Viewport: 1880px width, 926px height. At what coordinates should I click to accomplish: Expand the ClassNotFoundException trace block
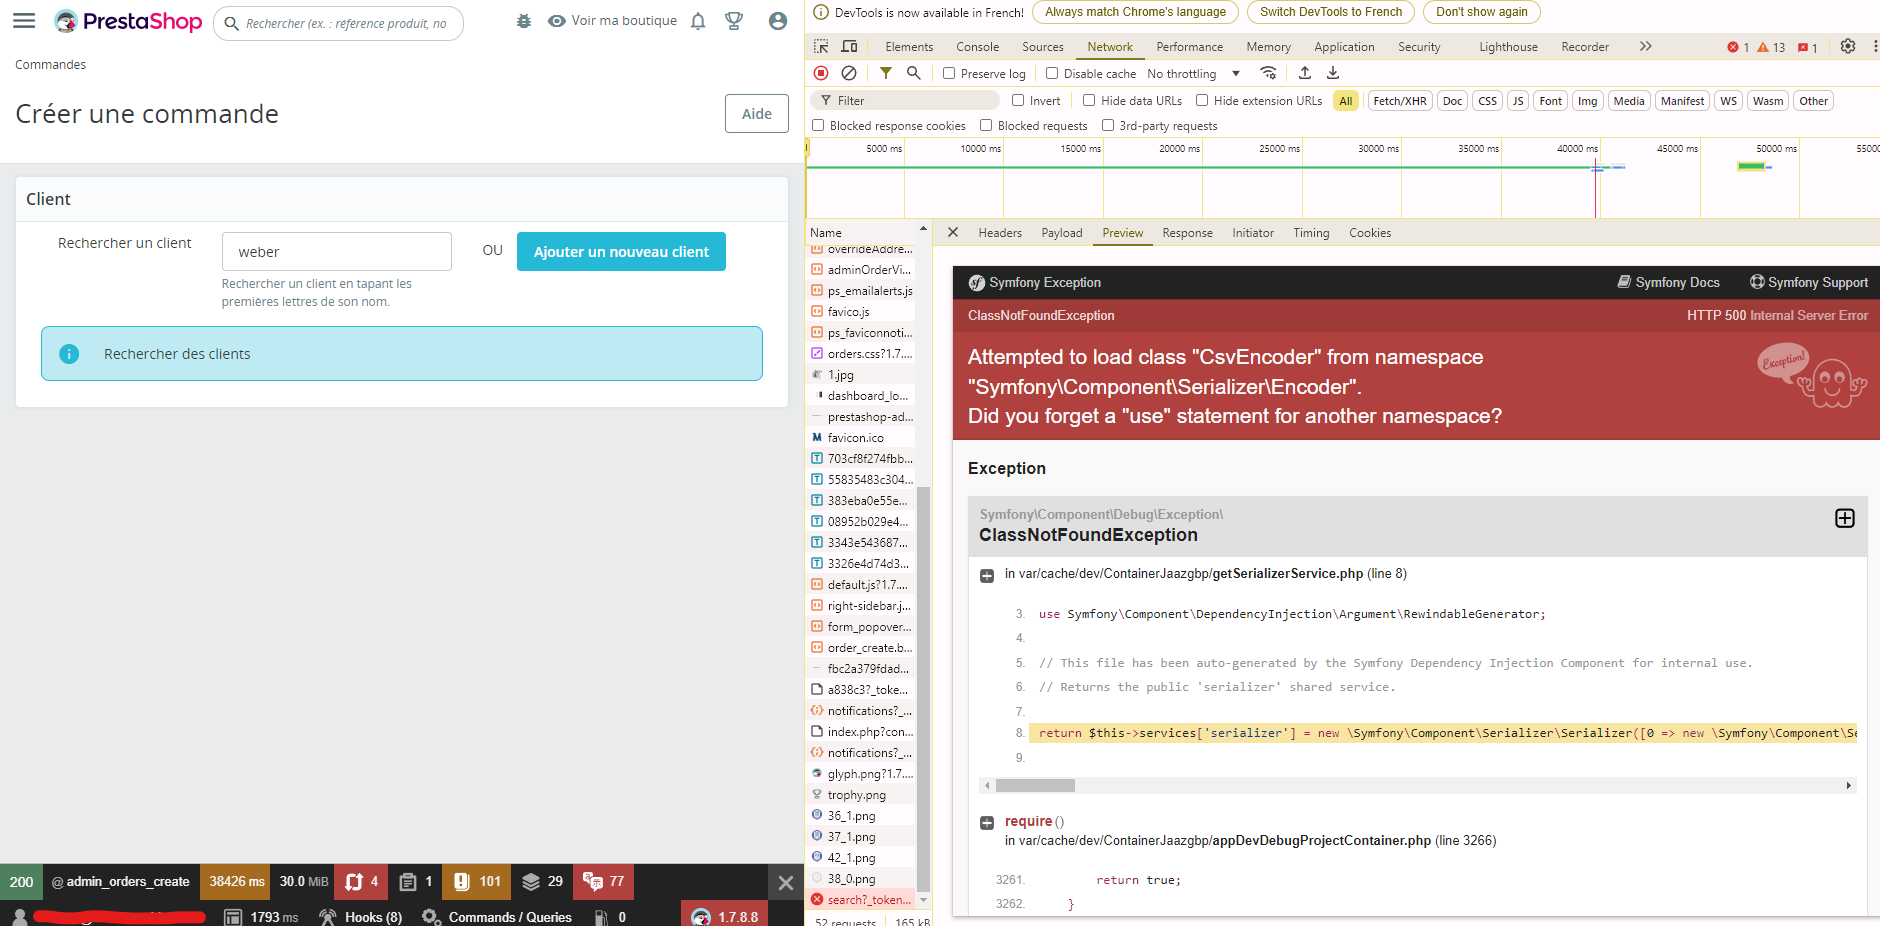click(x=1845, y=518)
